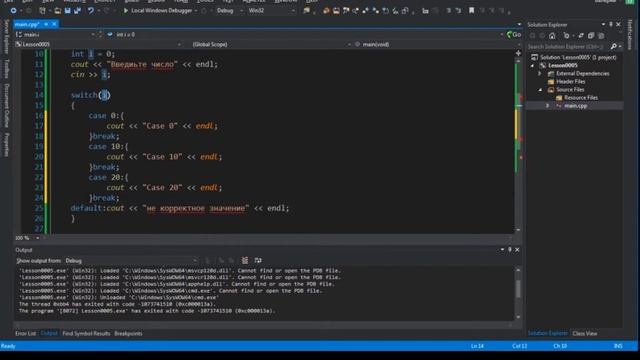Expand the main.cpp tree node

tap(548, 106)
